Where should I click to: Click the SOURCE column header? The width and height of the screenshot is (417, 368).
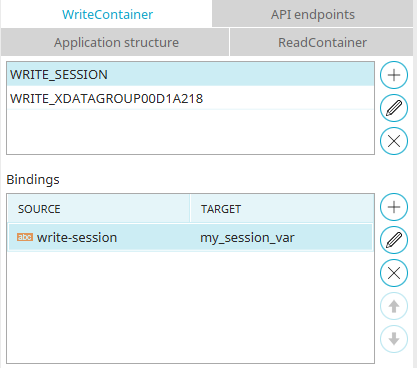point(99,209)
